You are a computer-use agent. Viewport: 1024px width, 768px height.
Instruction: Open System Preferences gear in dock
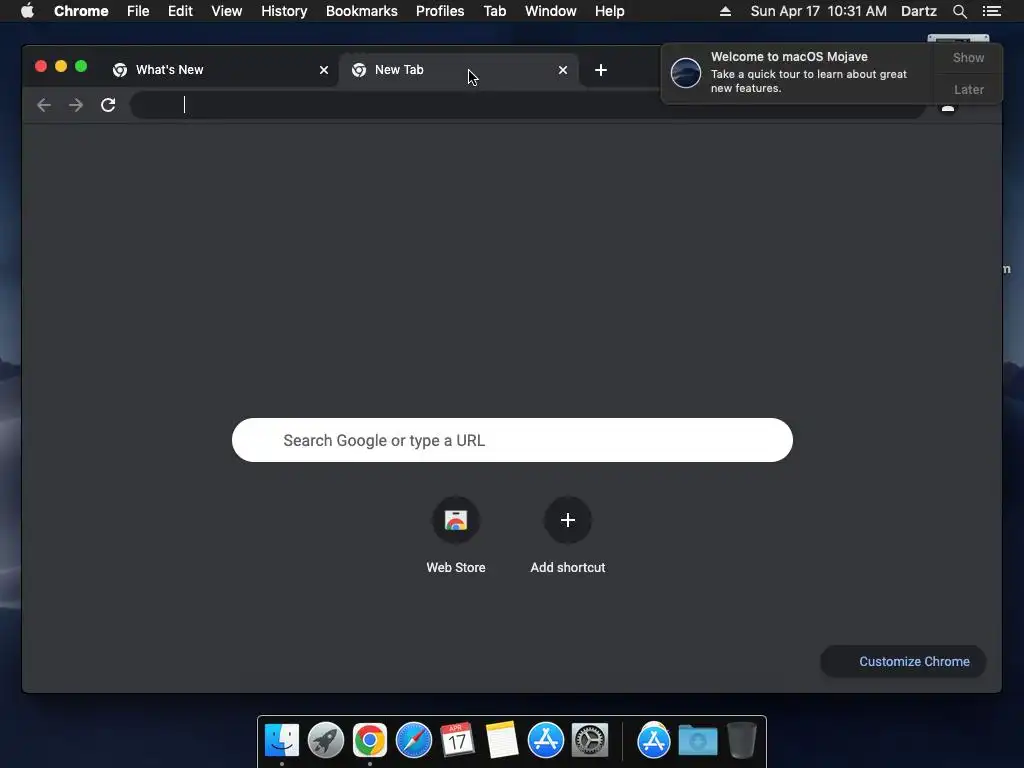(590, 741)
